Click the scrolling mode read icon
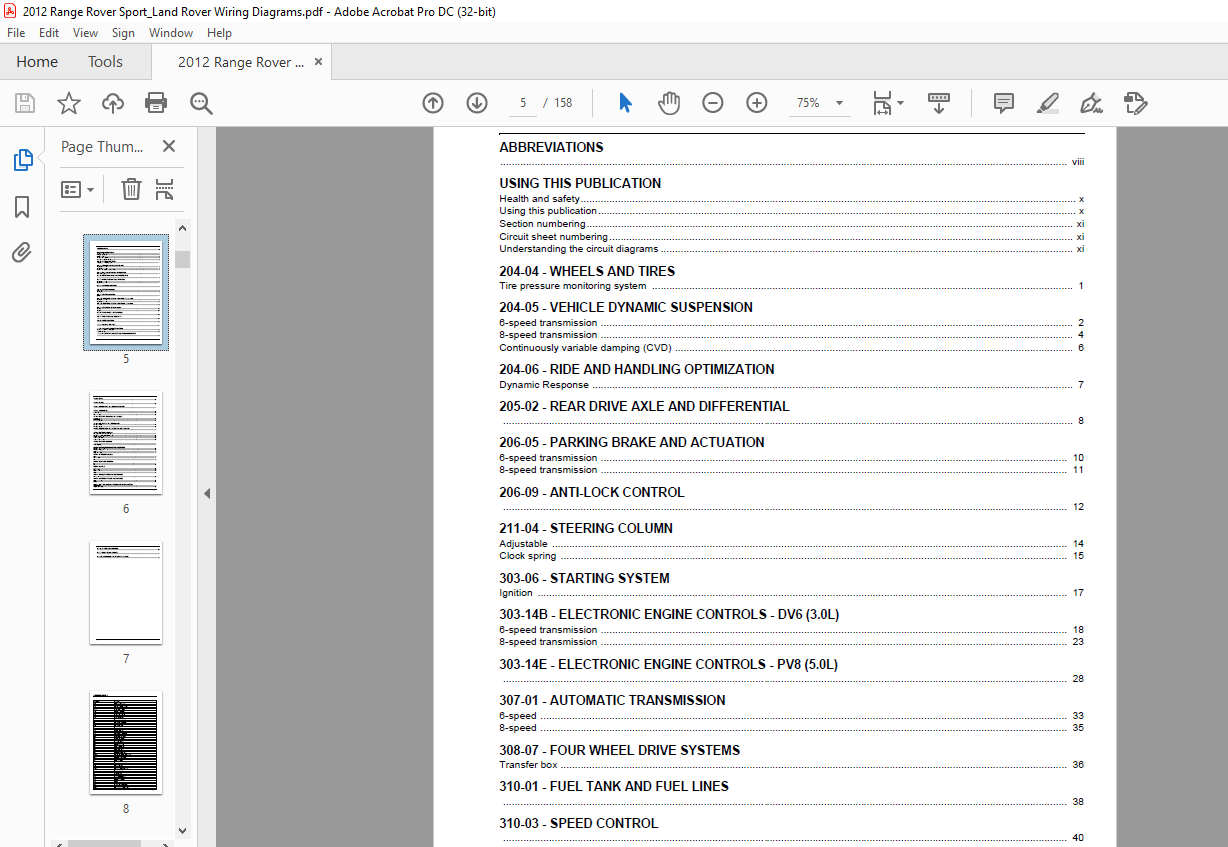 point(939,103)
